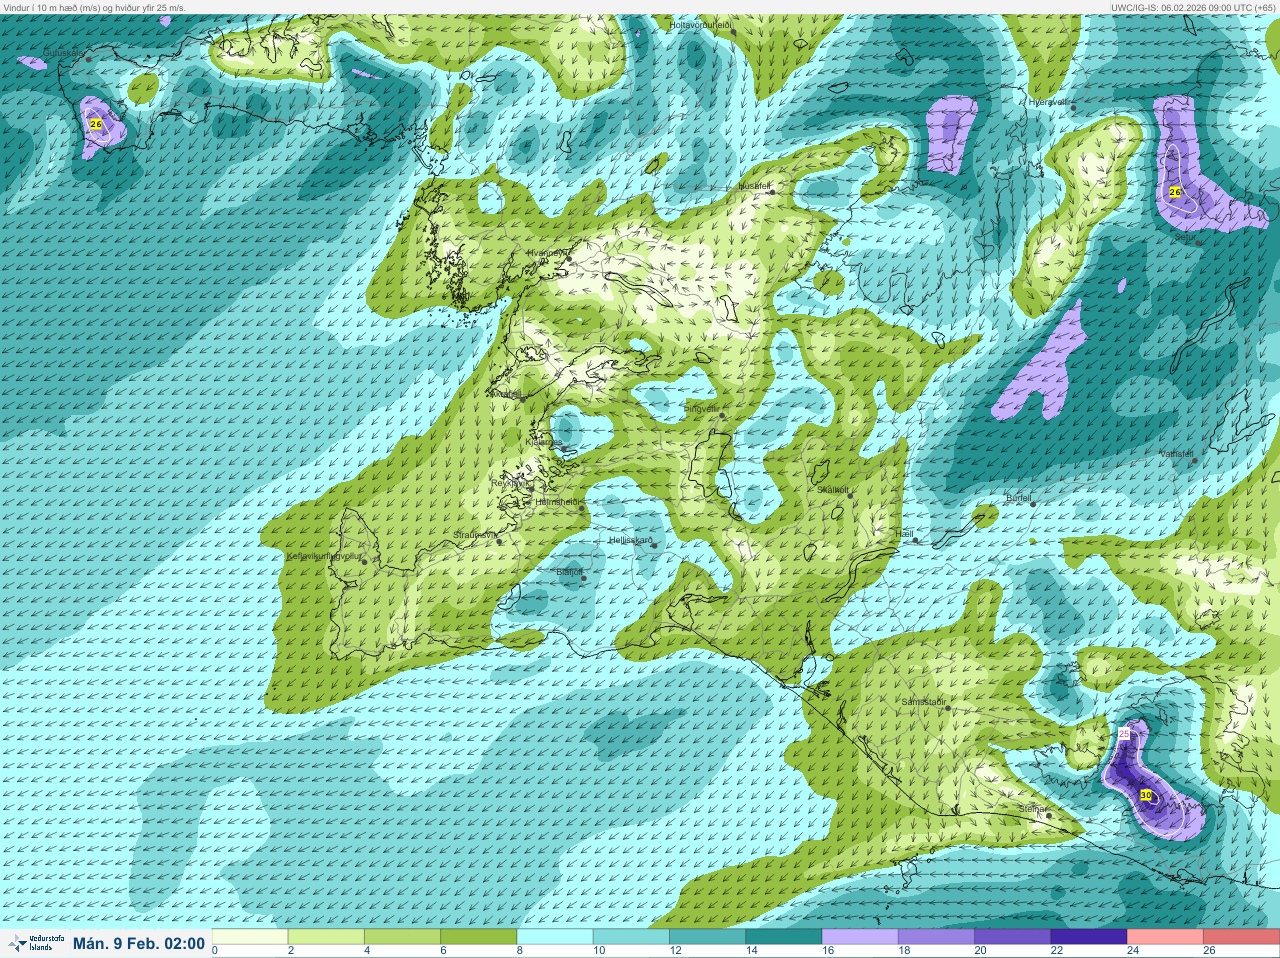
Task: Click the Gufuskálar station label
Action: pos(63,55)
